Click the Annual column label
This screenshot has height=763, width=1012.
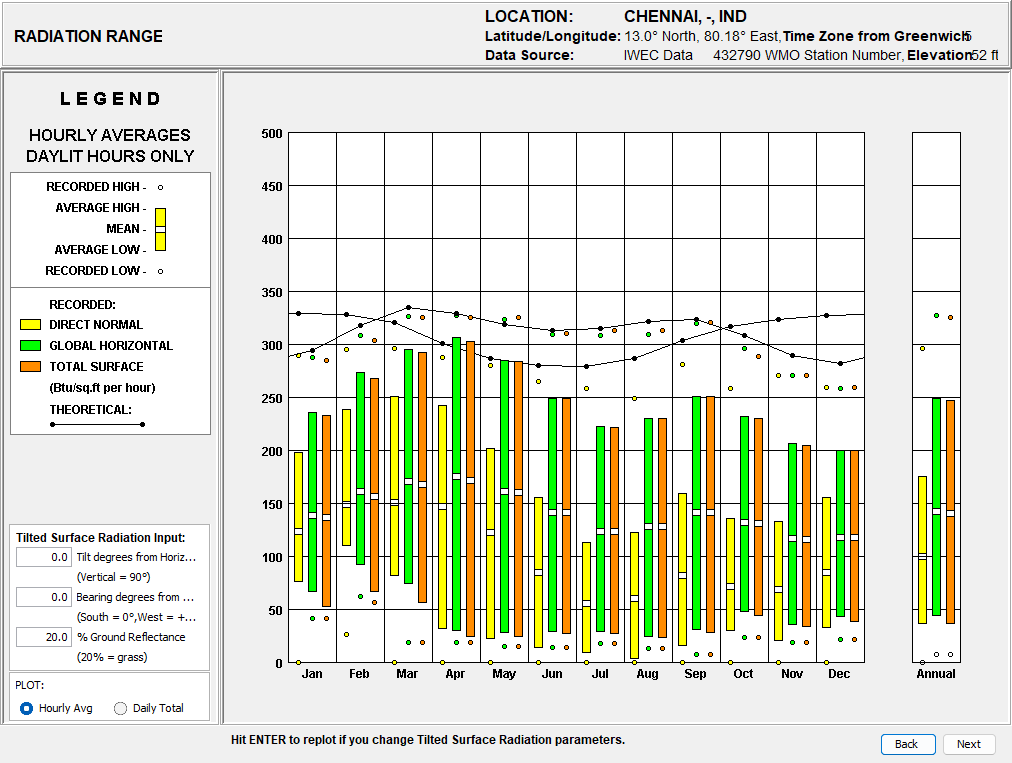click(936, 673)
